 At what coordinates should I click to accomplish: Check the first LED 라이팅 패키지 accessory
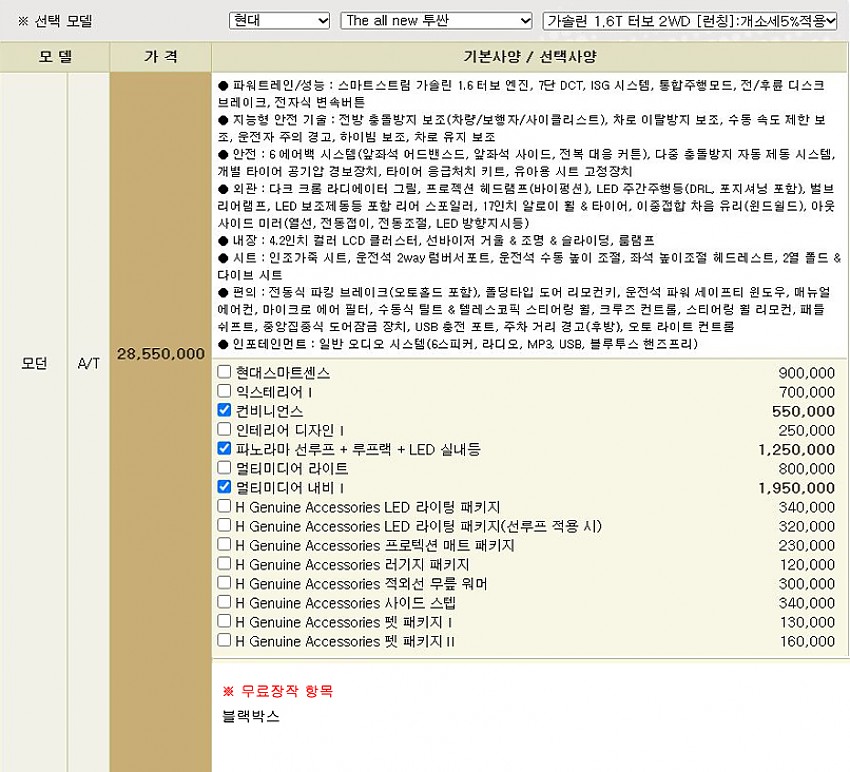[x=224, y=507]
